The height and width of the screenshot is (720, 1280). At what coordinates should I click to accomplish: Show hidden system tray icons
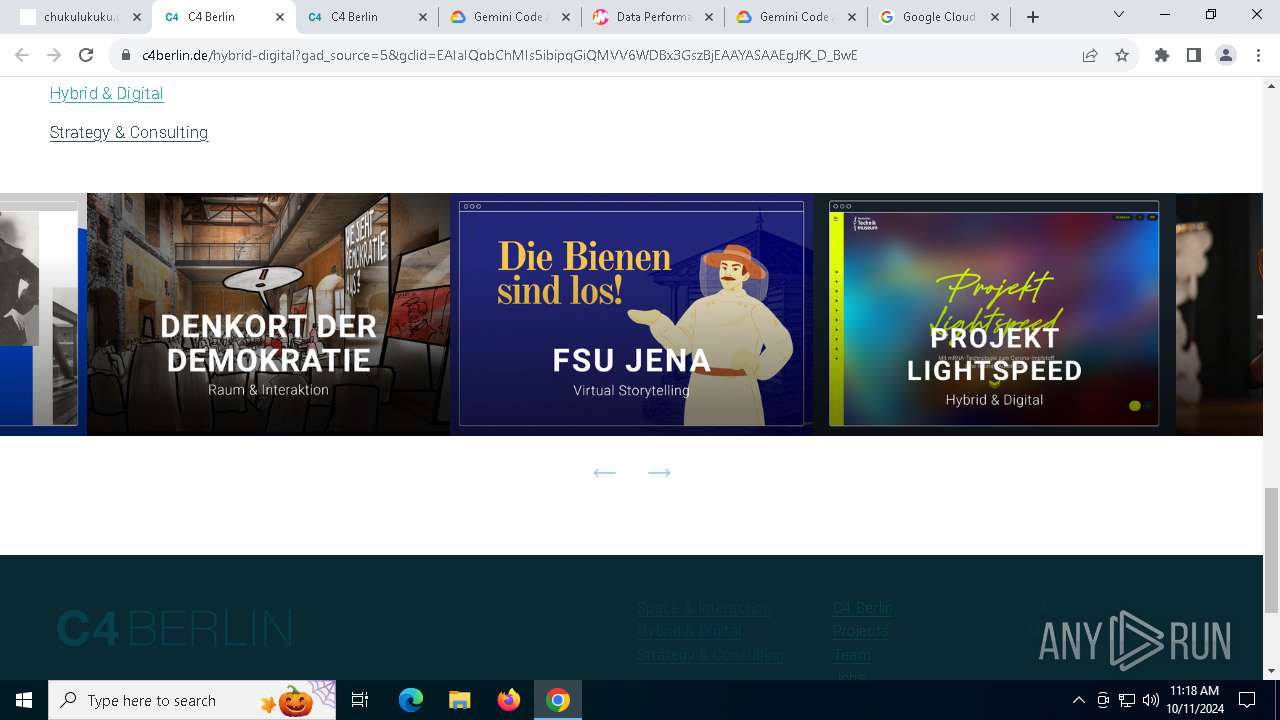pos(1079,700)
